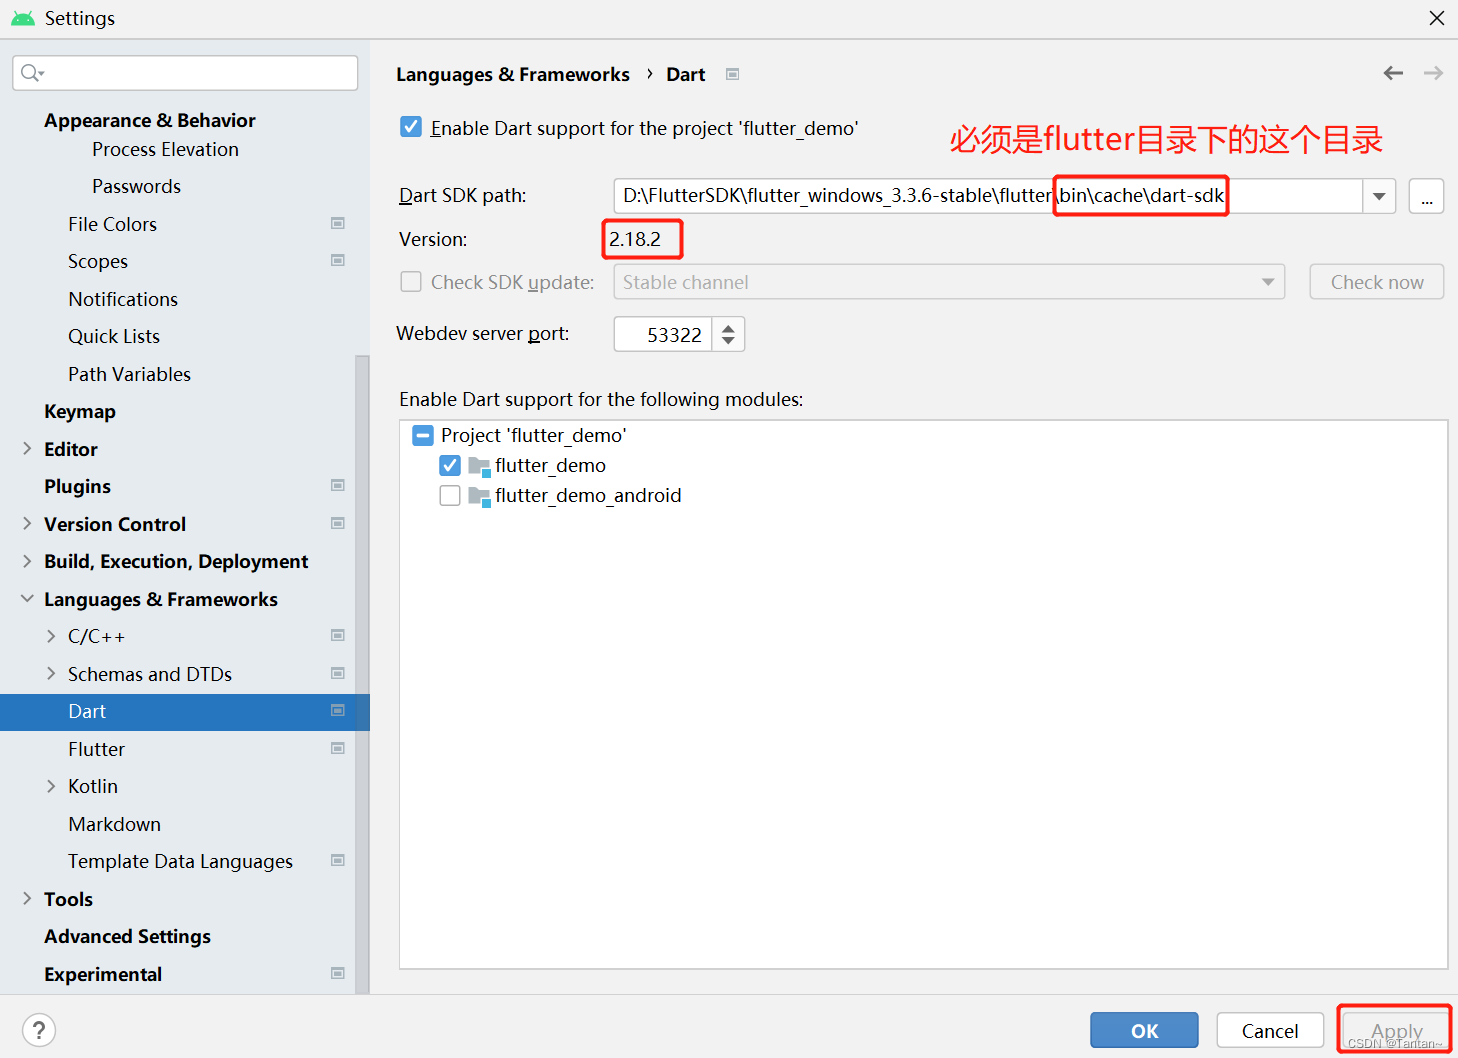
Task: Open the Stable channel dropdown
Action: tap(949, 282)
